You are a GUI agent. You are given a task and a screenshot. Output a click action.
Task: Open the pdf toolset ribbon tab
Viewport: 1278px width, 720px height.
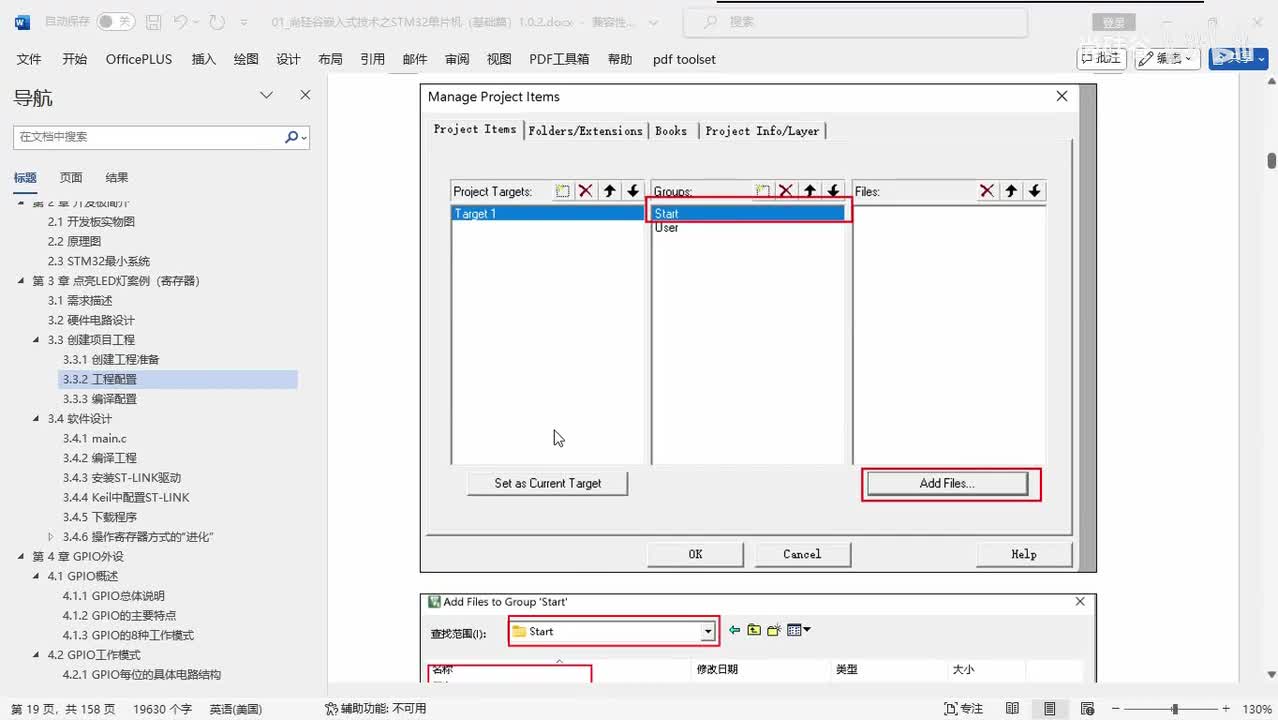coord(684,59)
